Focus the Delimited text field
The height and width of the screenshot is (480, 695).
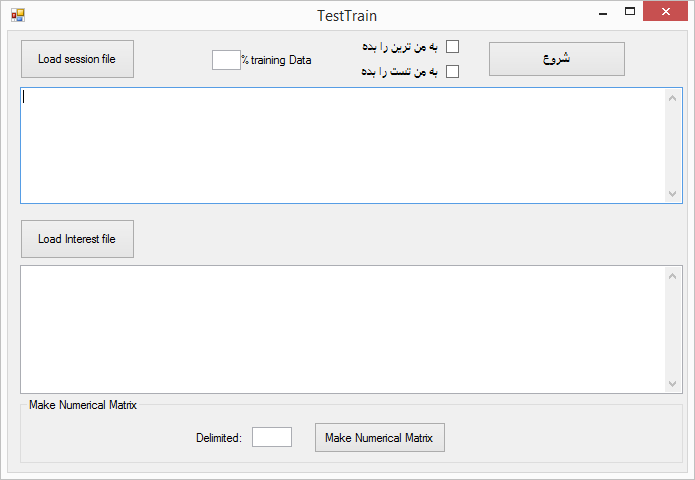tap(271, 437)
